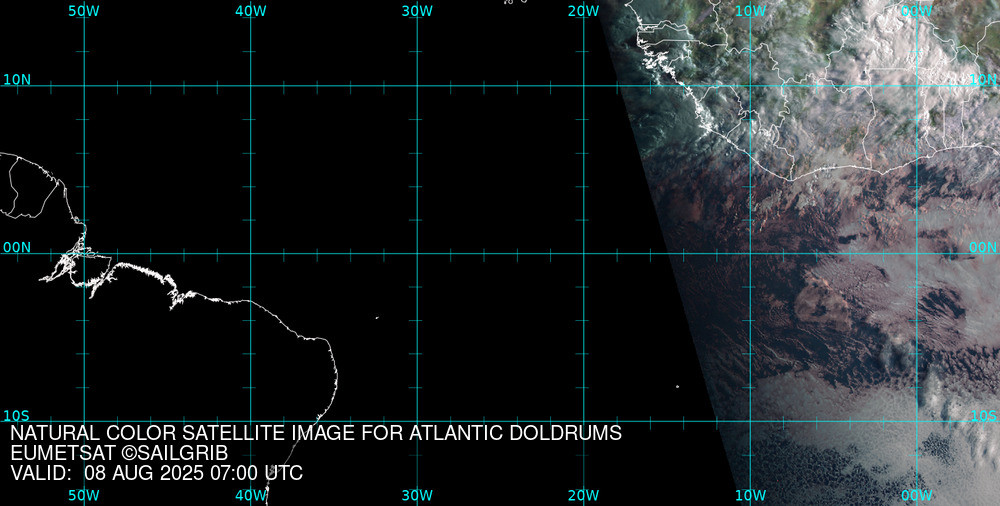Click the 'VALID: 08 AUG 2025 07:00 UTC' timestamp

tap(157, 473)
